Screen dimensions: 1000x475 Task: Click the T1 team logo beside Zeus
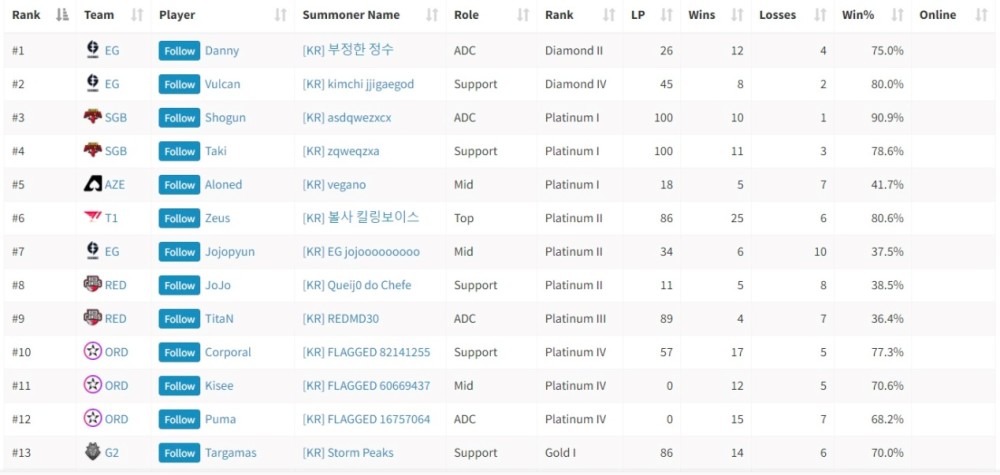pyautogui.click(x=92, y=218)
